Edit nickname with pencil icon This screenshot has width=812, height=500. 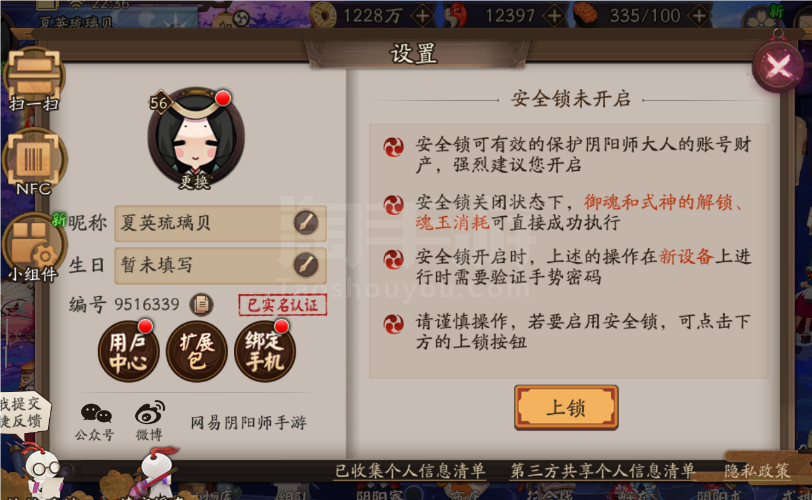[306, 223]
